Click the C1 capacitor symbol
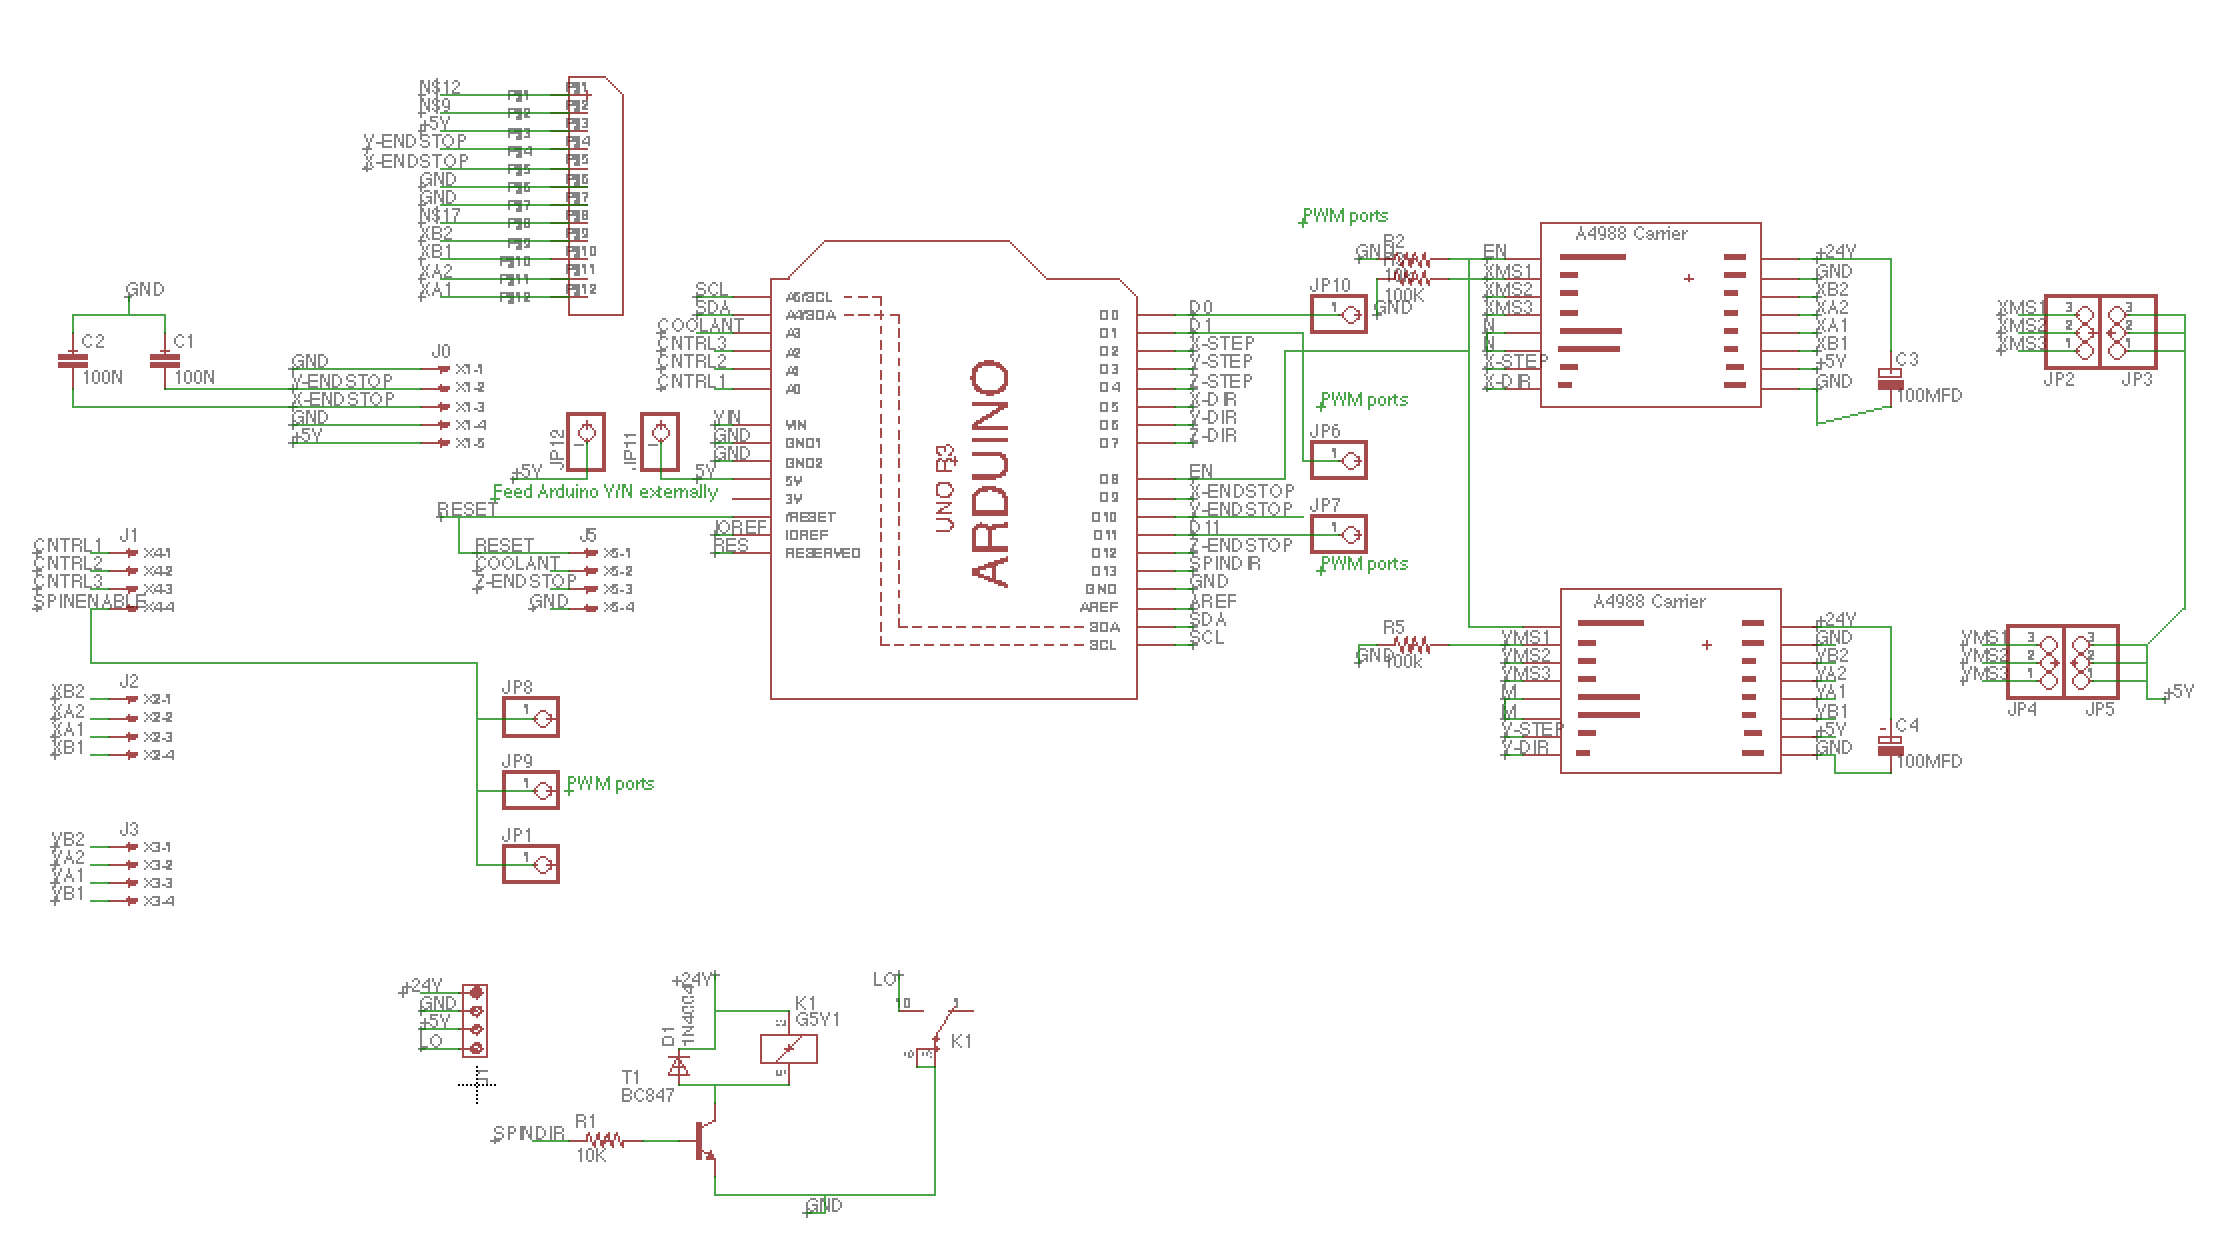Viewport: 2238px width, 1252px height. tap(164, 360)
